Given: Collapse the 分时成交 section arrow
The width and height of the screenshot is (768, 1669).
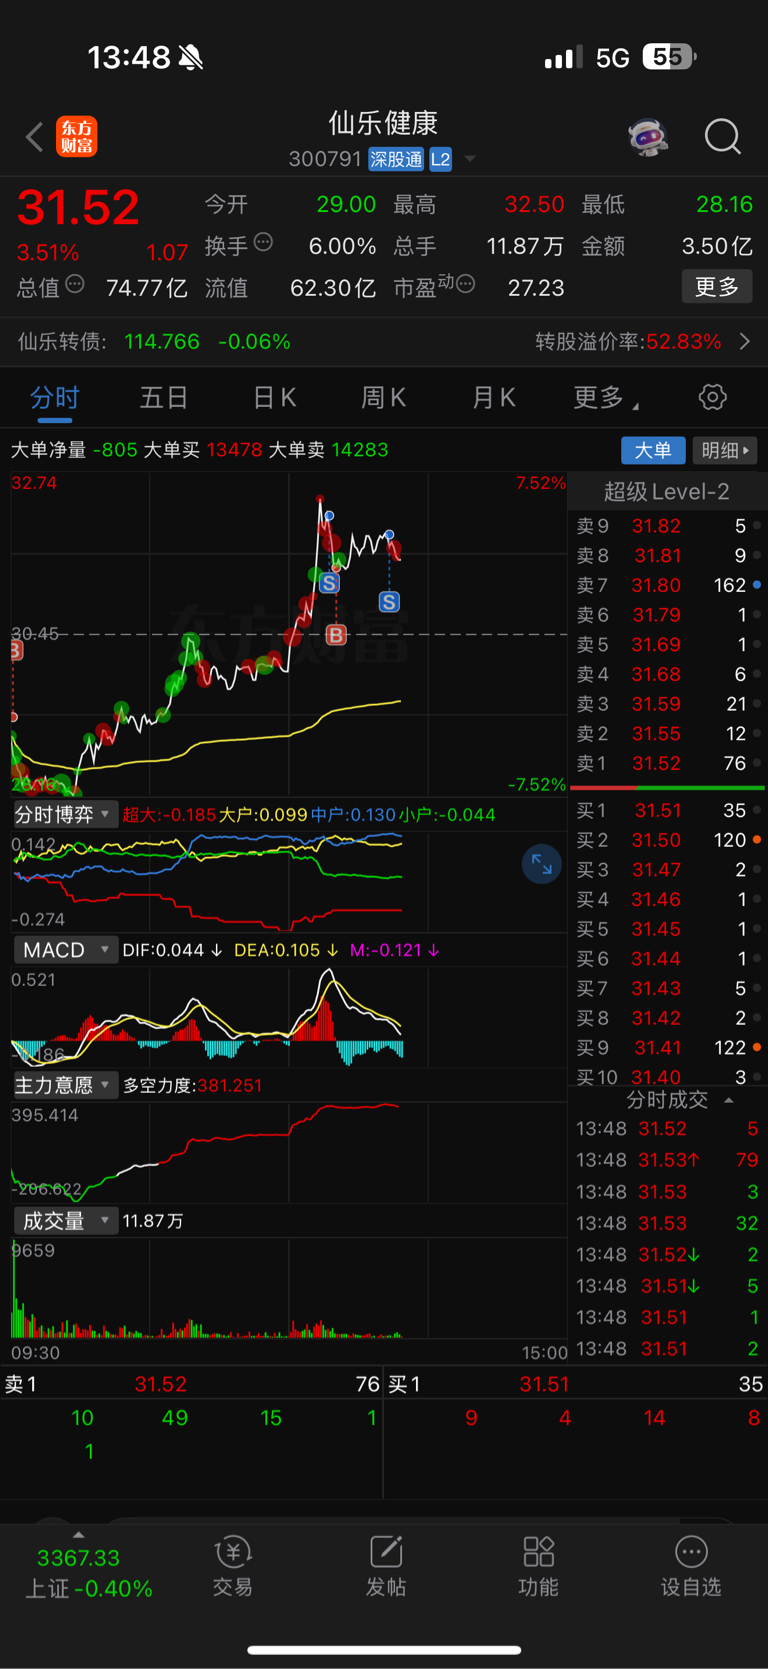Looking at the screenshot, I should tap(729, 1100).
